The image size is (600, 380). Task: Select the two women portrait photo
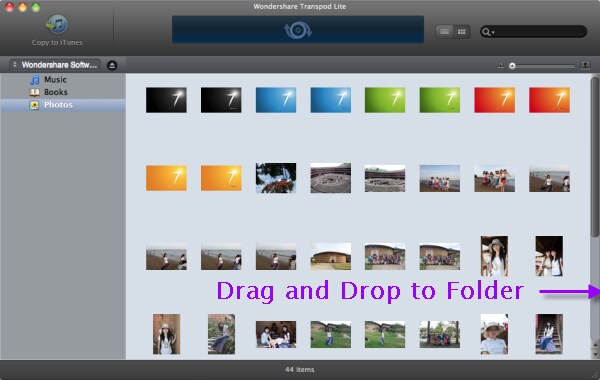[x=549, y=256]
